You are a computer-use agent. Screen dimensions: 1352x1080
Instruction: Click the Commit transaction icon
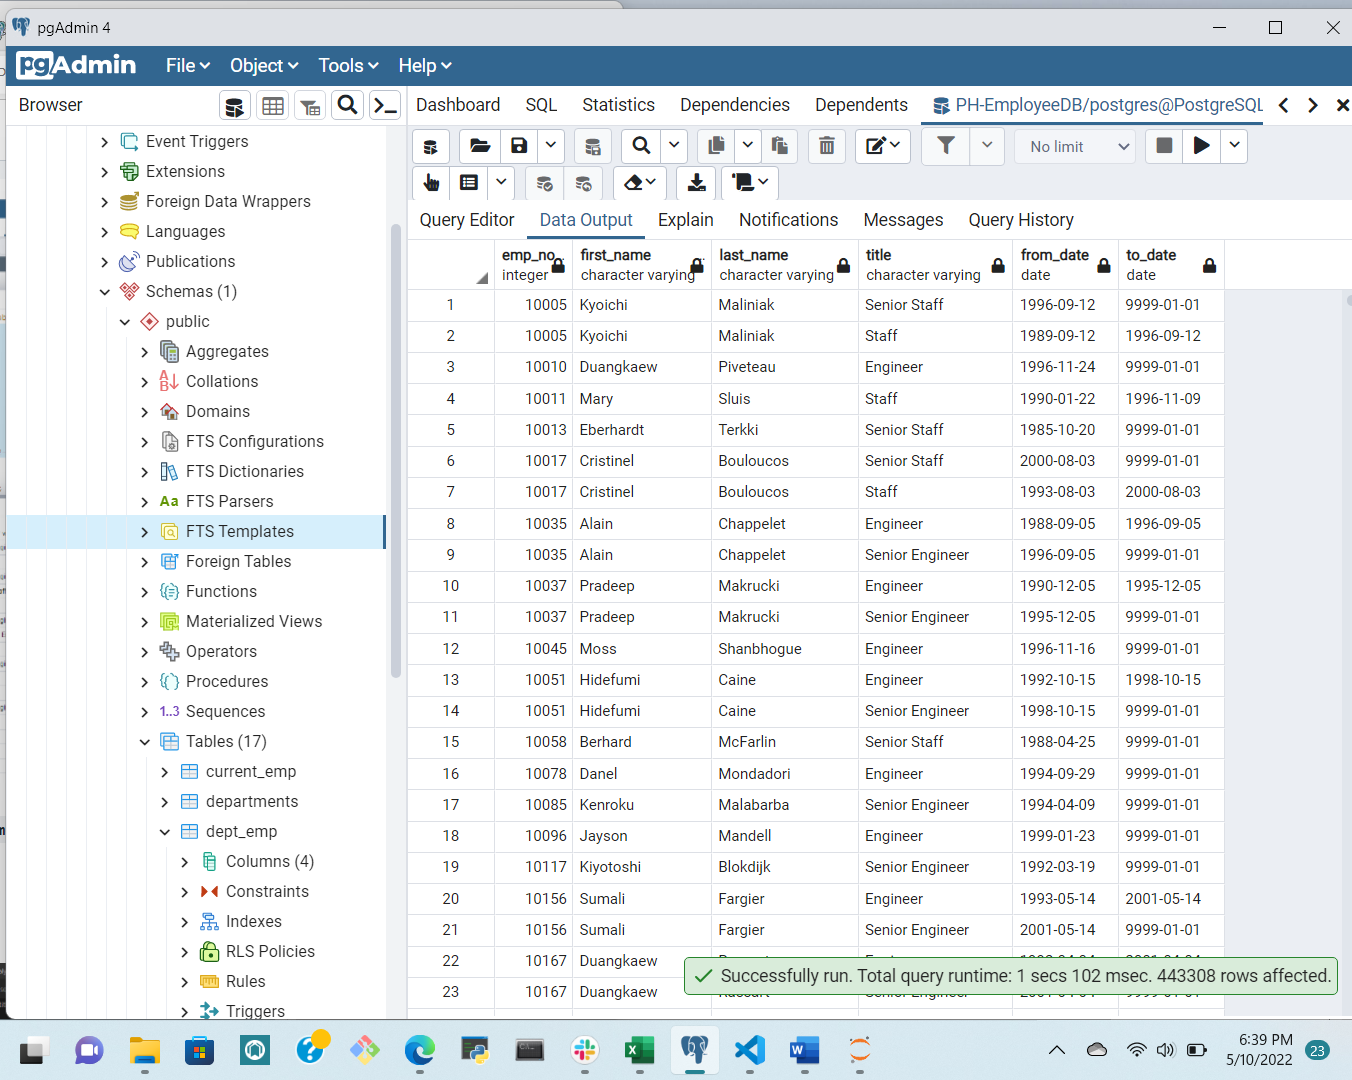(x=544, y=182)
